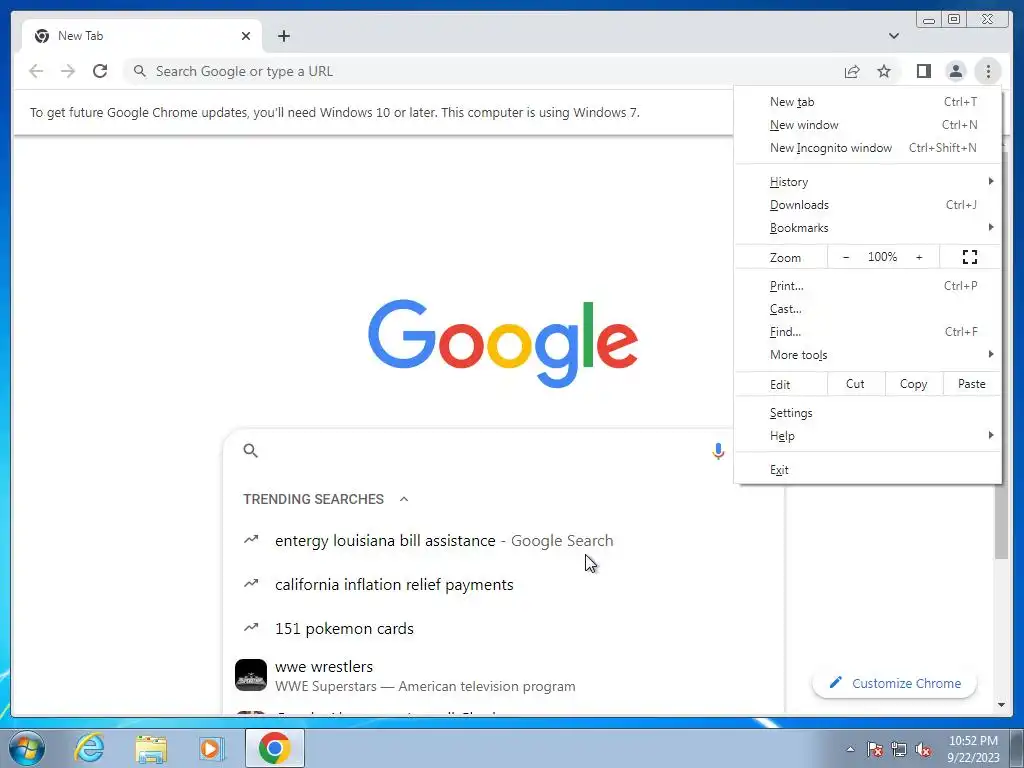Click Paste in the Edit row
Image resolution: width=1024 pixels, height=768 pixels.
click(972, 384)
